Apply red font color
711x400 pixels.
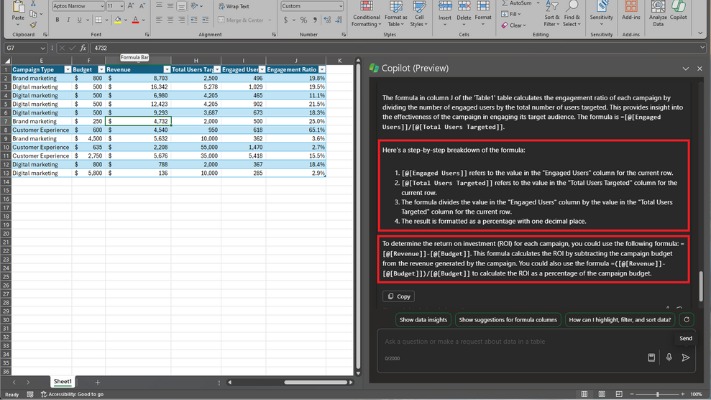point(135,20)
